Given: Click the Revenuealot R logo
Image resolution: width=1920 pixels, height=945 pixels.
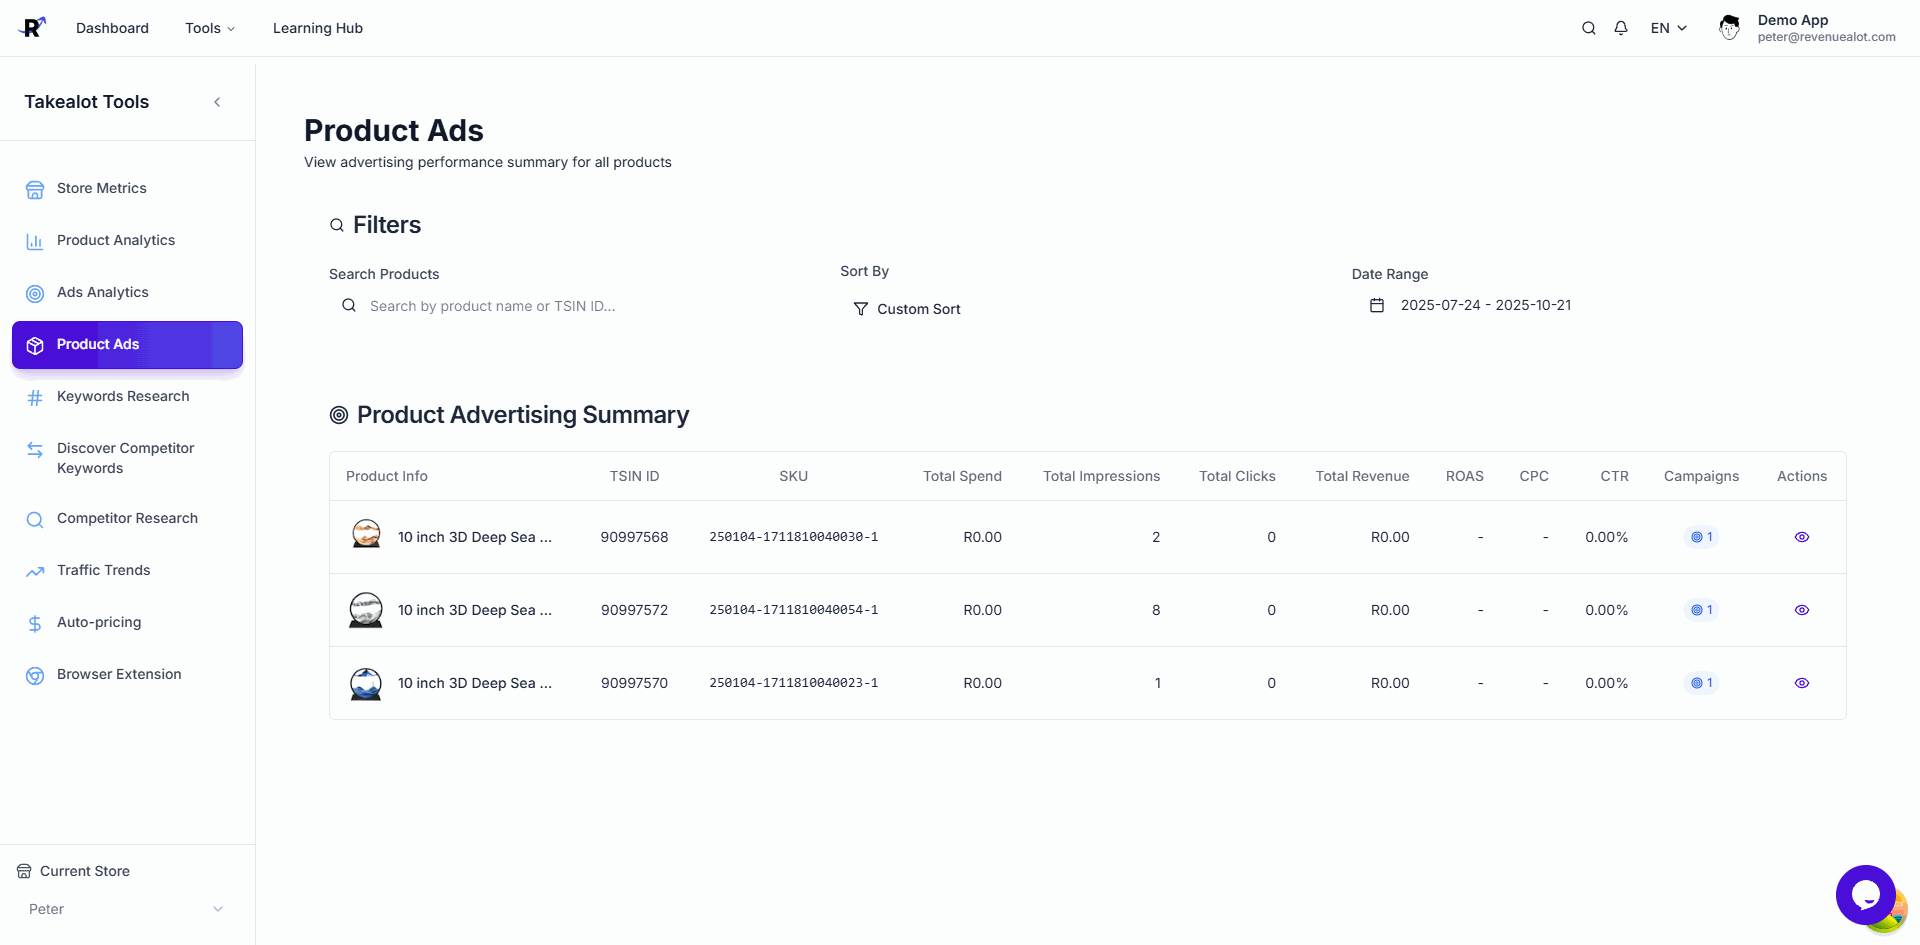Looking at the screenshot, I should (x=32, y=27).
